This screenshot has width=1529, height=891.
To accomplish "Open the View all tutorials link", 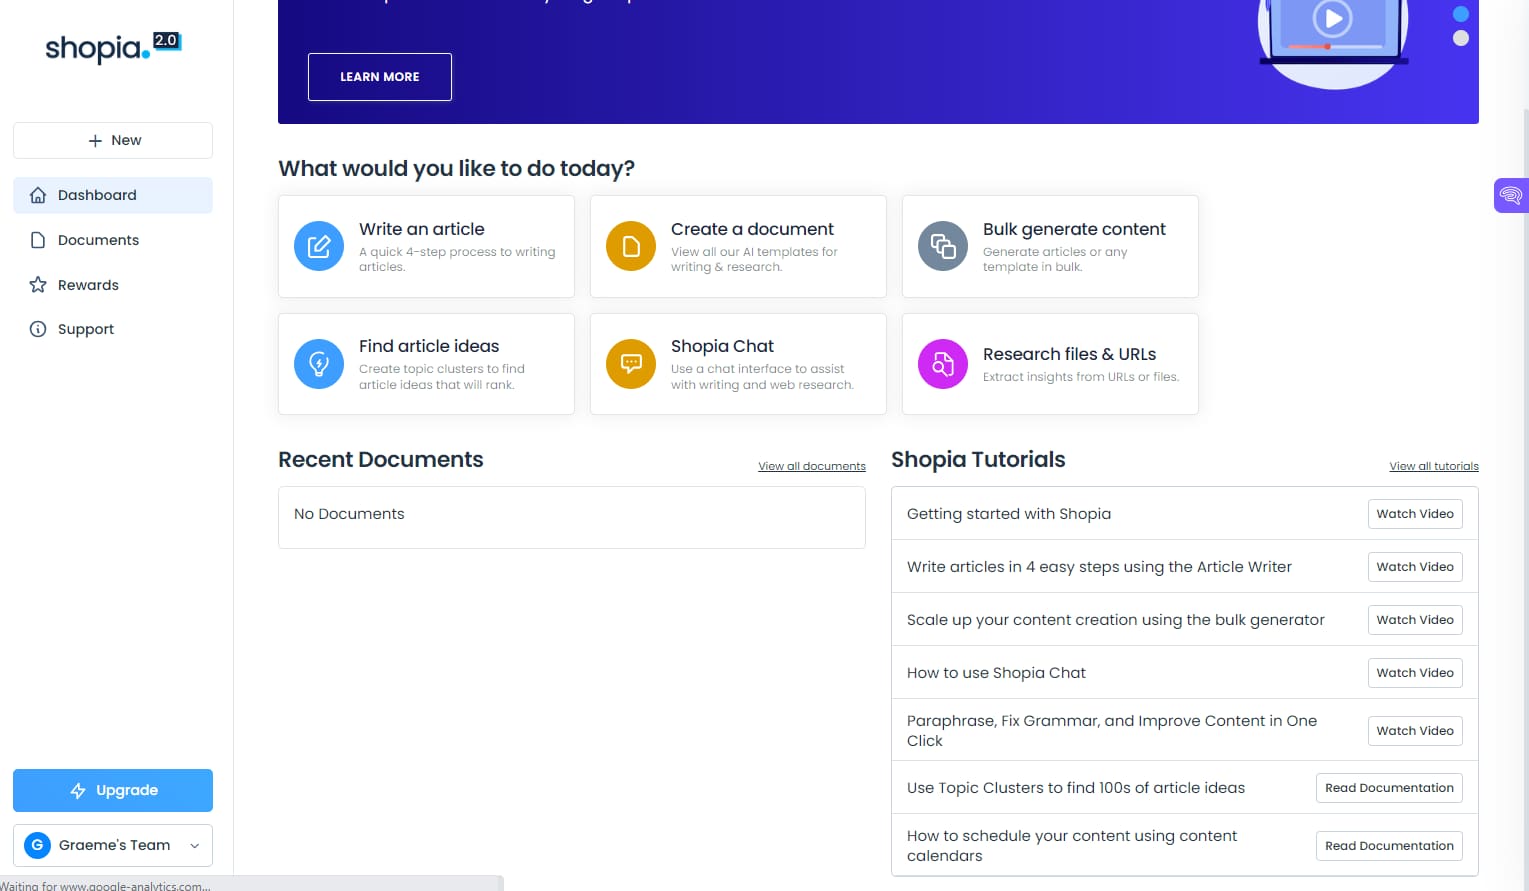I will 1434,466.
